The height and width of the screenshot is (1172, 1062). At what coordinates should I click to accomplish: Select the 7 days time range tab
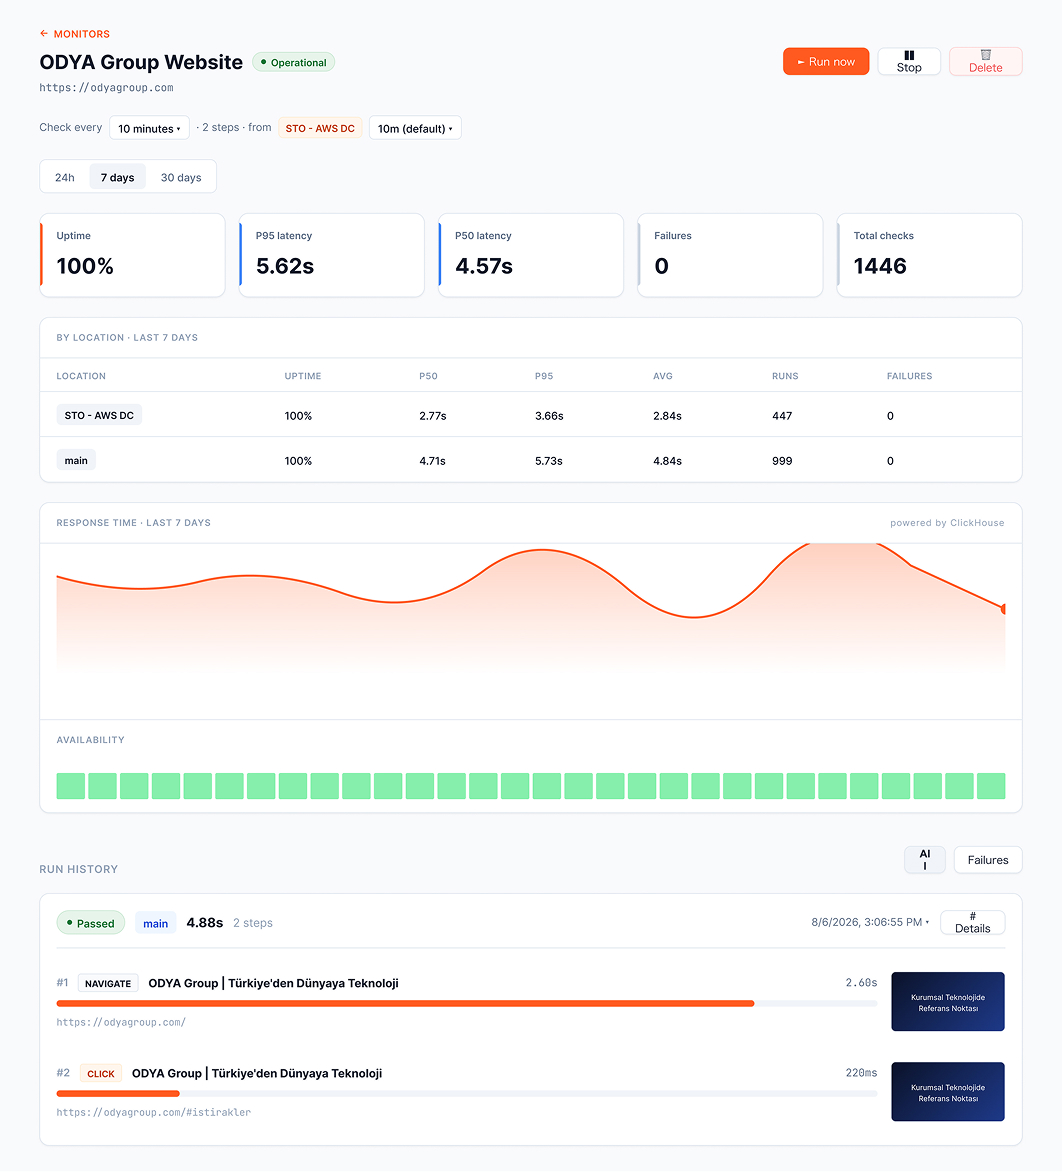117,177
